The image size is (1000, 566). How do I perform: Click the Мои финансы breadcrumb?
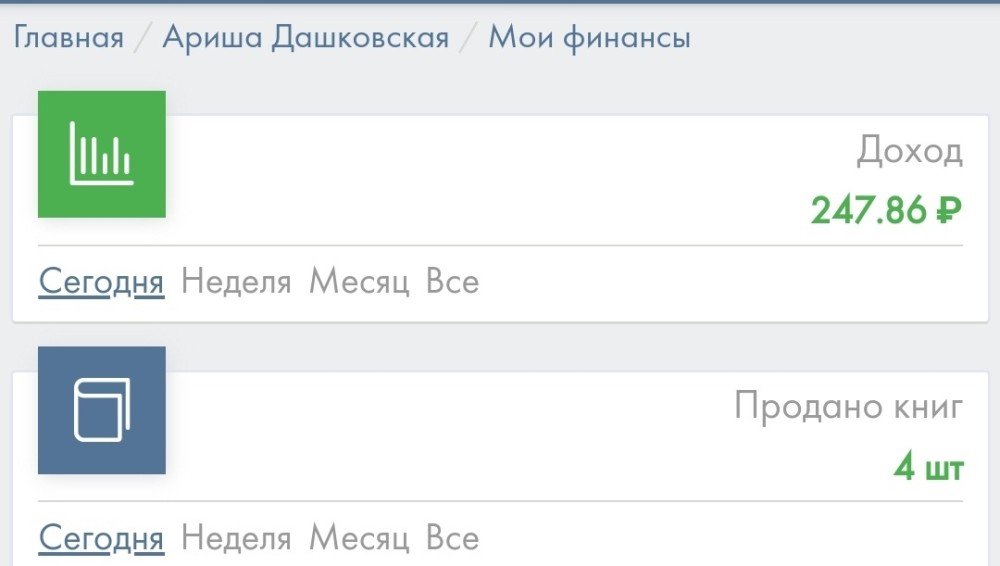click(589, 38)
